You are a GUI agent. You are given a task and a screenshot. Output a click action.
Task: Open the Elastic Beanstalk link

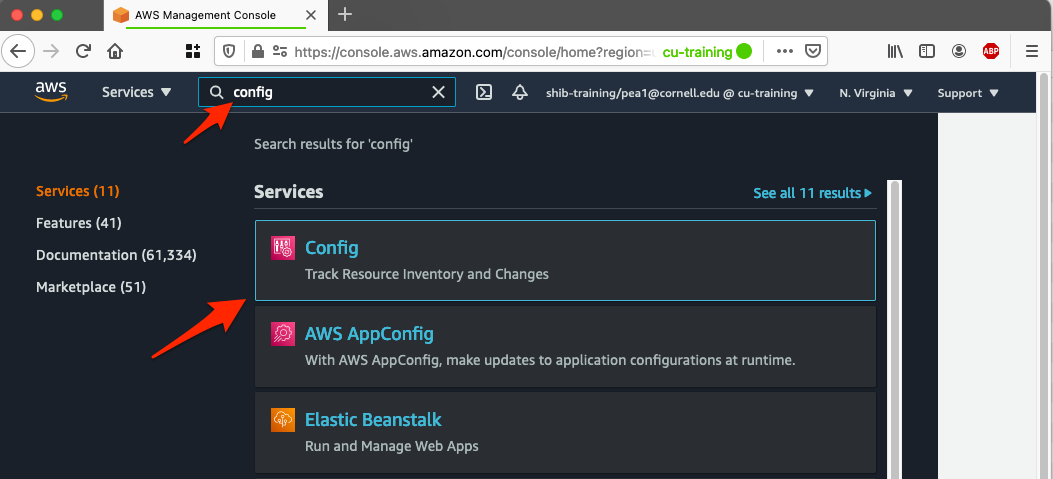click(x=373, y=420)
